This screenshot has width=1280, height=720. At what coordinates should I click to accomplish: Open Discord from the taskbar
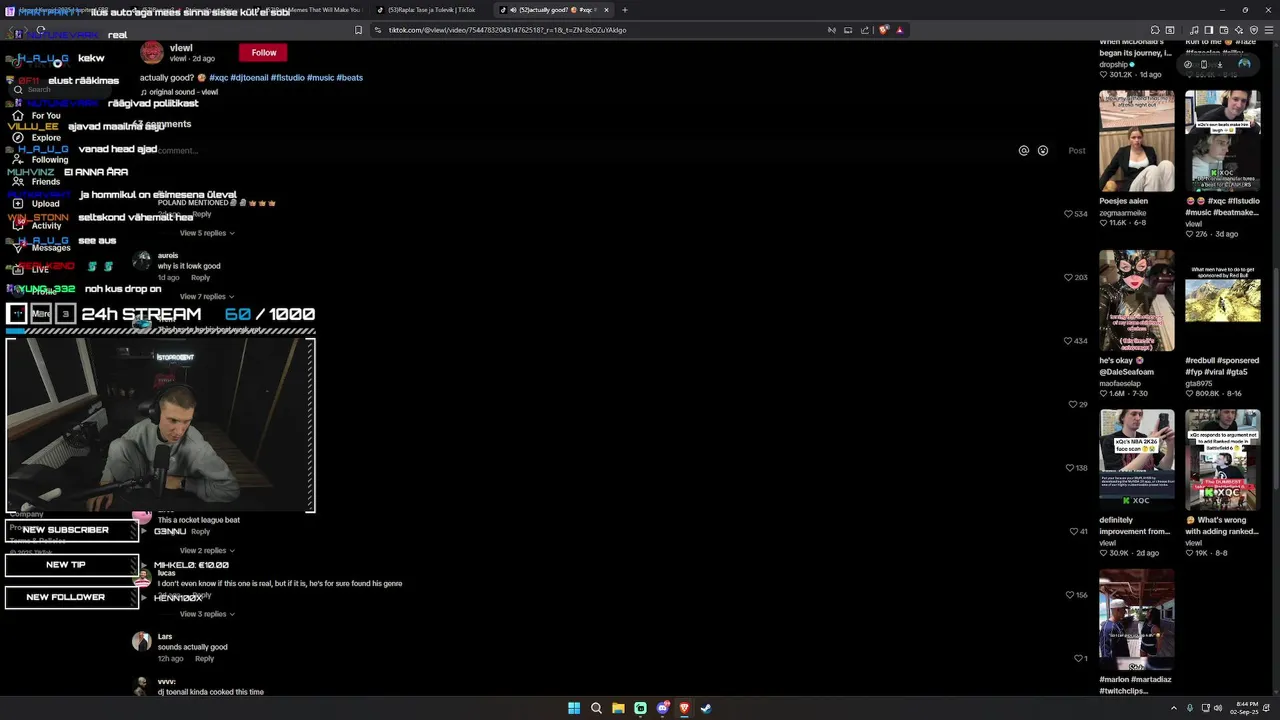click(x=662, y=708)
